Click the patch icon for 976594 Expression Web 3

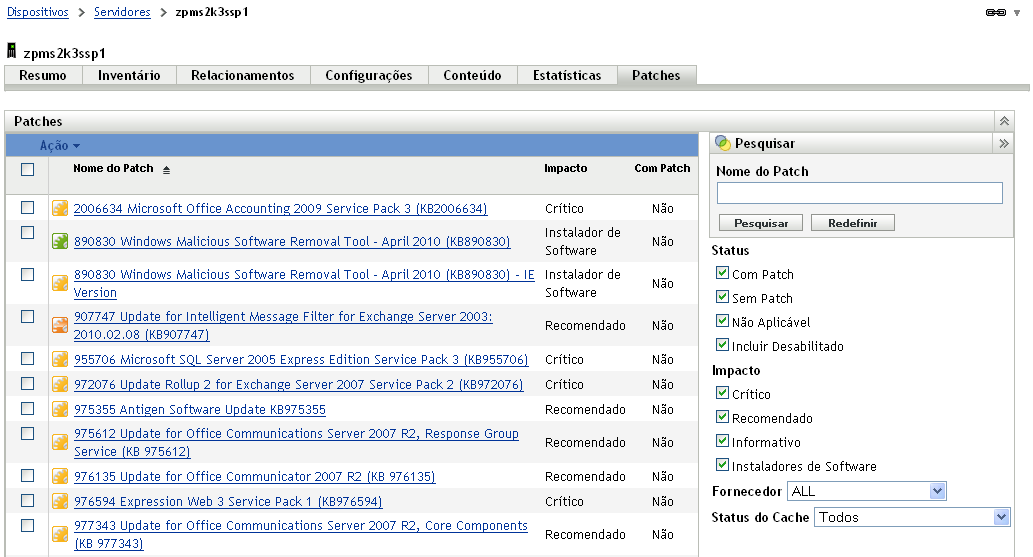(x=60, y=501)
